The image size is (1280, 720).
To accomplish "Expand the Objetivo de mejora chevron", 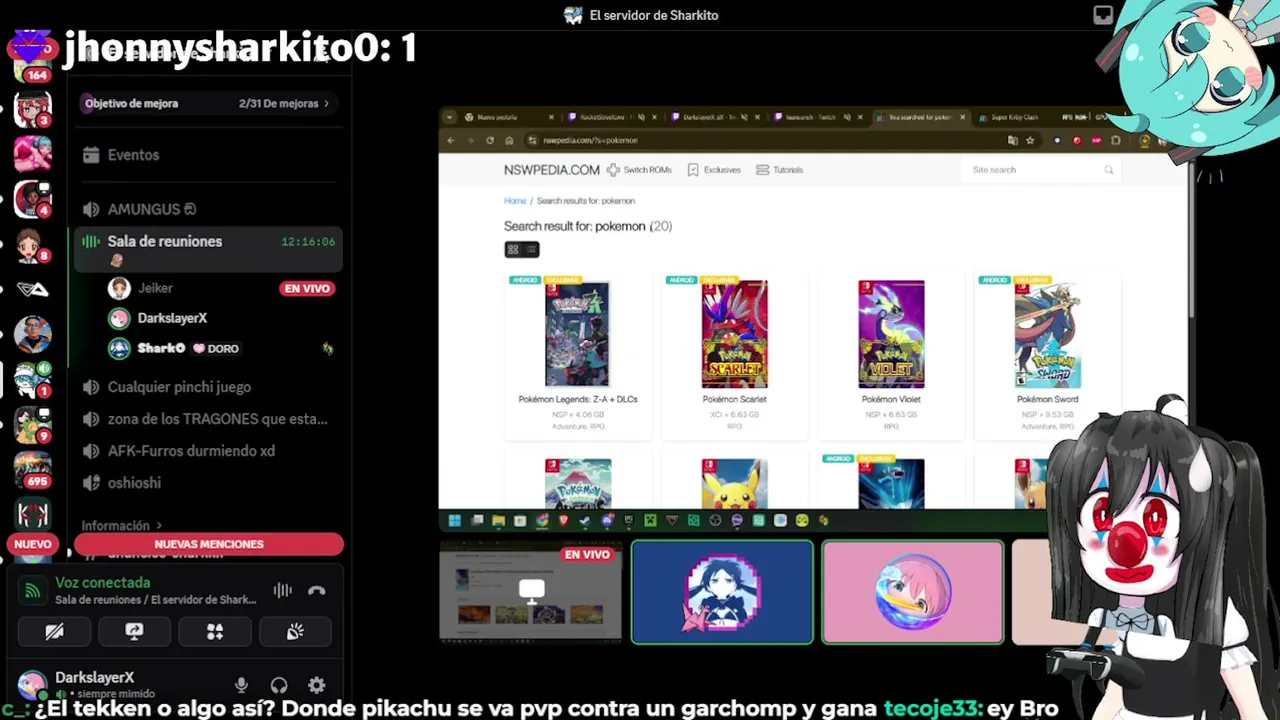I will click(x=326, y=103).
